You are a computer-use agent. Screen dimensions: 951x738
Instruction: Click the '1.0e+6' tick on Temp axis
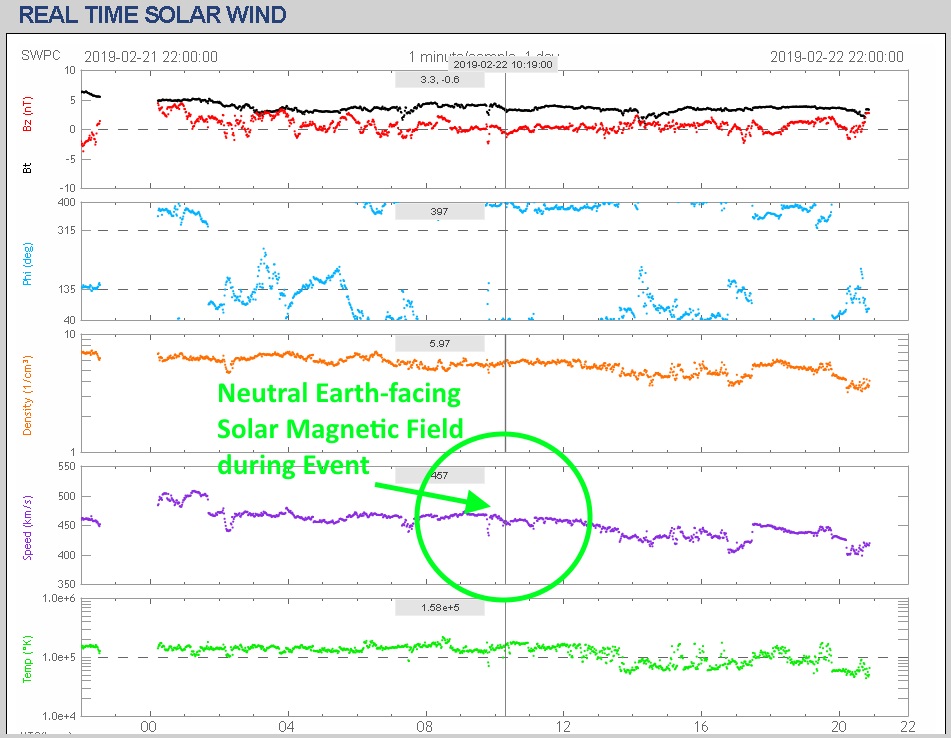(x=59, y=599)
